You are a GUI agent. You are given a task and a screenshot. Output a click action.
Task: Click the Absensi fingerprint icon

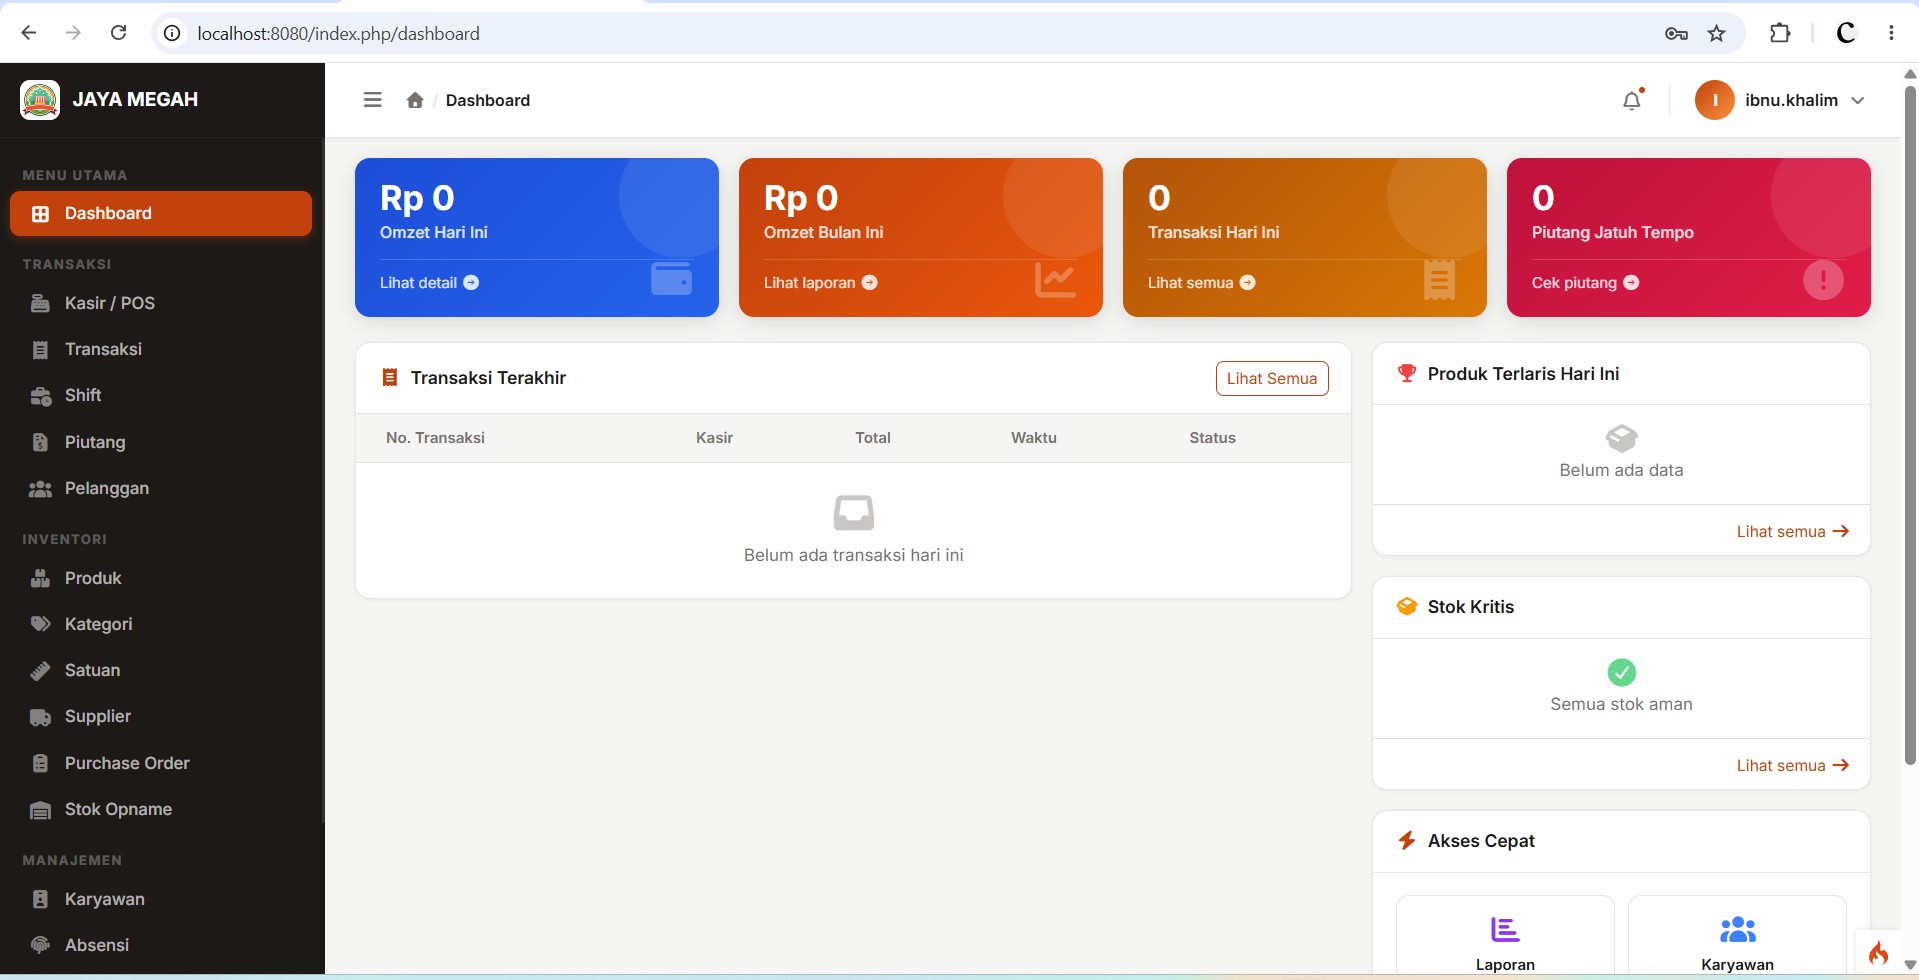click(40, 945)
